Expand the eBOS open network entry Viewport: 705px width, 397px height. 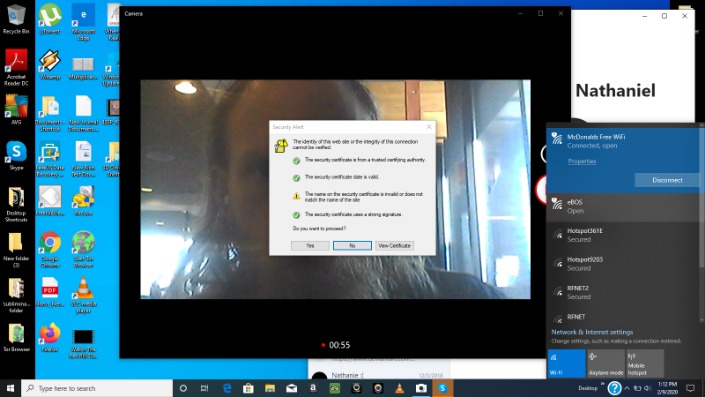point(623,207)
